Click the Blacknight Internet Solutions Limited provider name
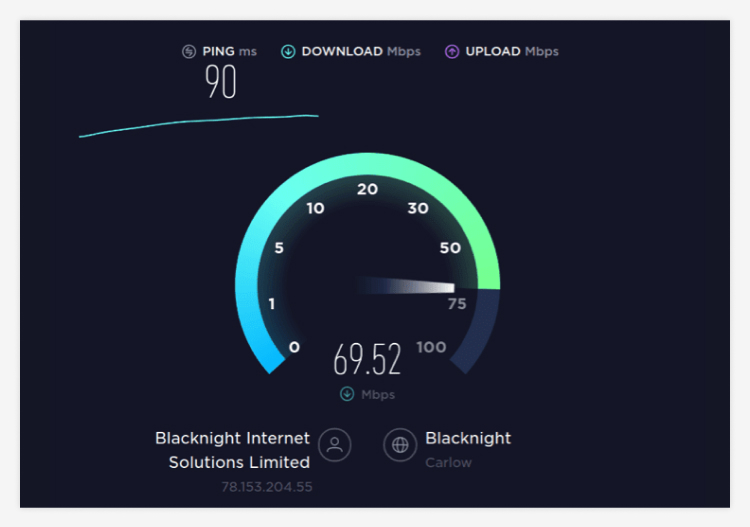Screen dimensions: 750x527 tap(232, 450)
